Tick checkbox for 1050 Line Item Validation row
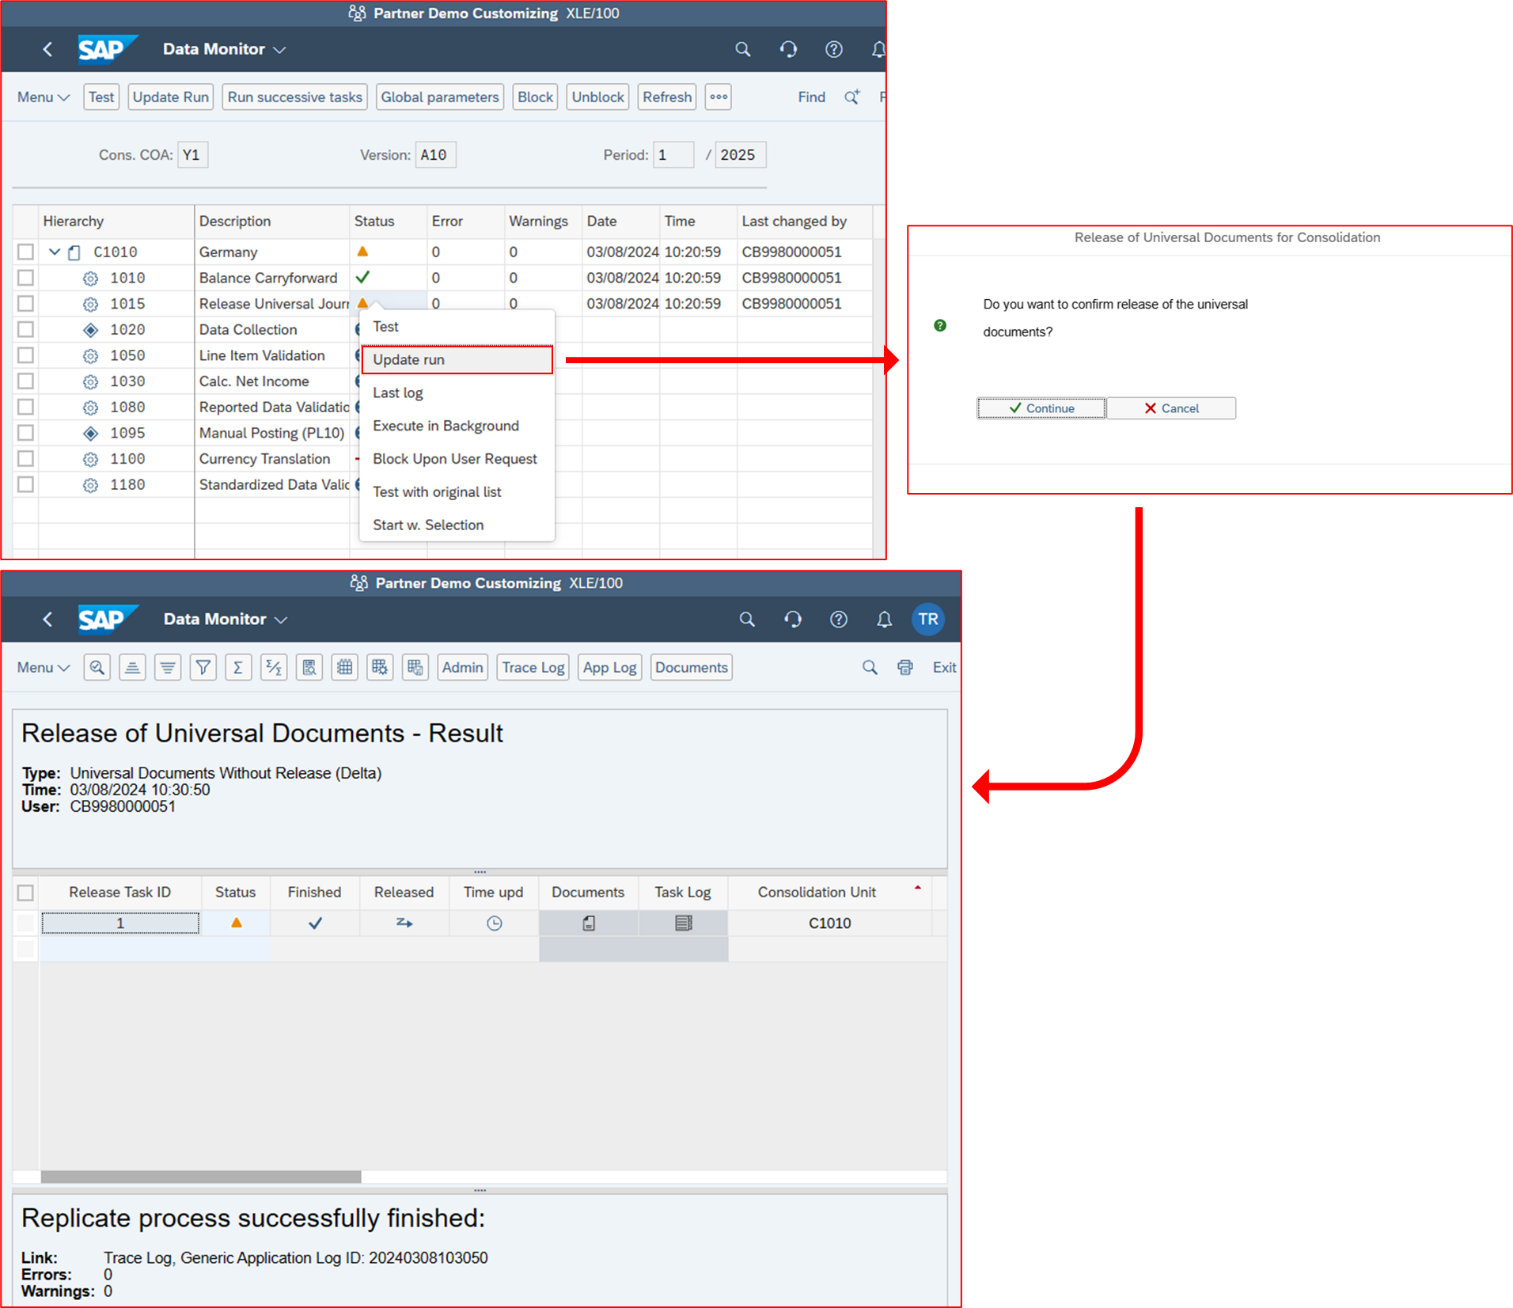The image size is (1513, 1308). [x=26, y=355]
